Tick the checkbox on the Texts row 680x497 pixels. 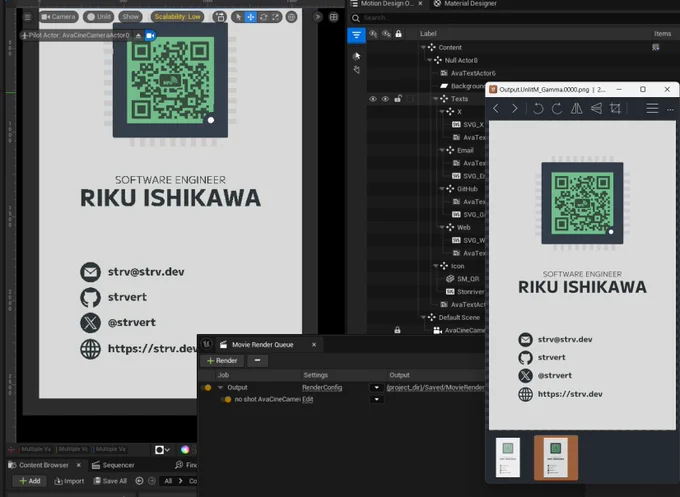410,99
